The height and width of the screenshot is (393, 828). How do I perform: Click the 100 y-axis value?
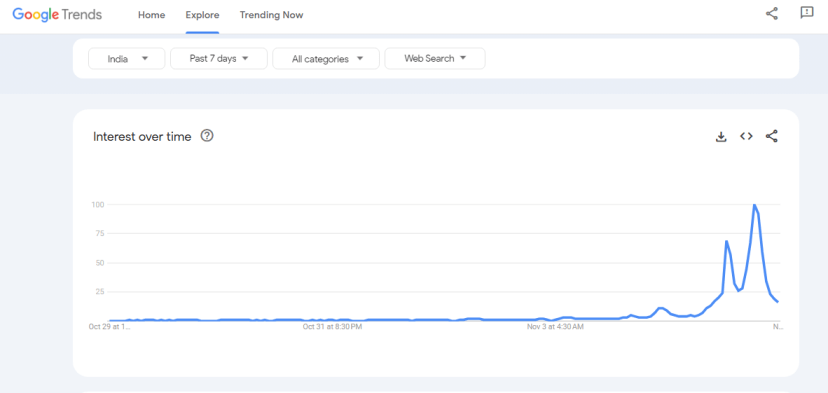point(97,204)
